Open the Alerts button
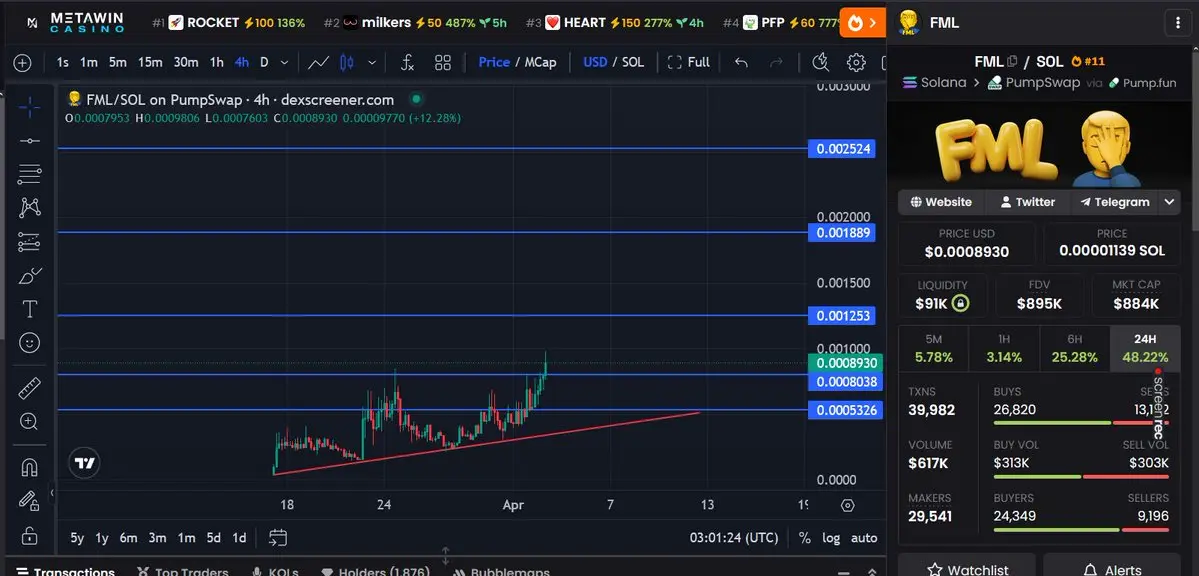This screenshot has height=576, width=1199. pos(1112,566)
